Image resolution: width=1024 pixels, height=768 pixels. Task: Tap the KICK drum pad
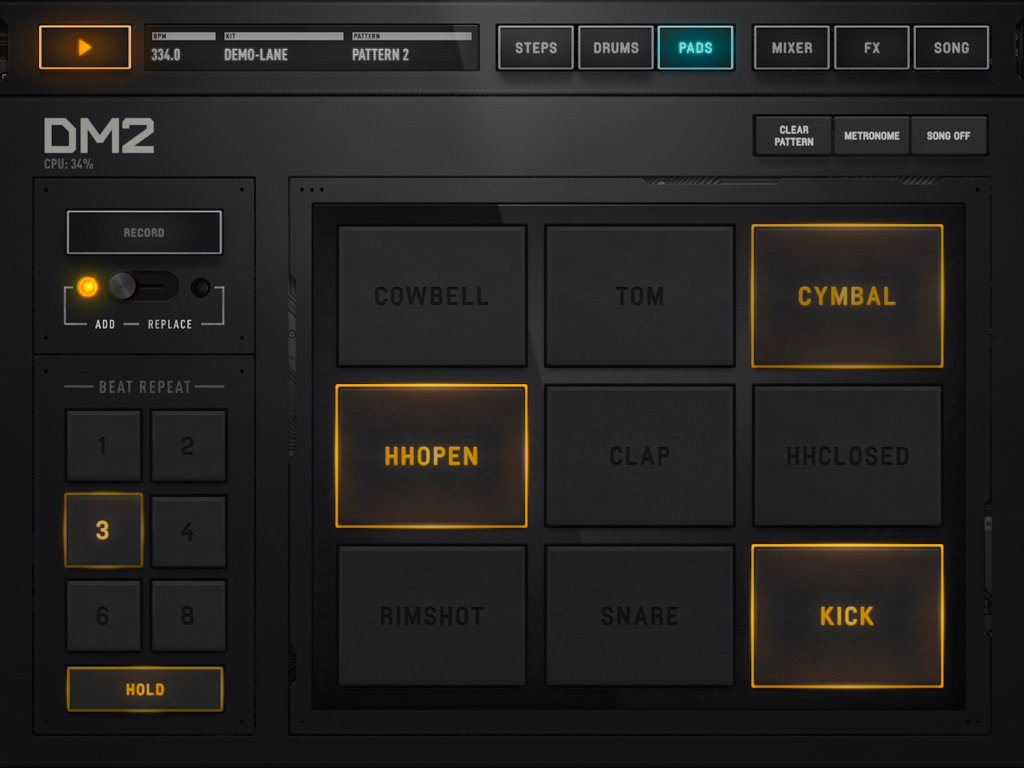846,616
